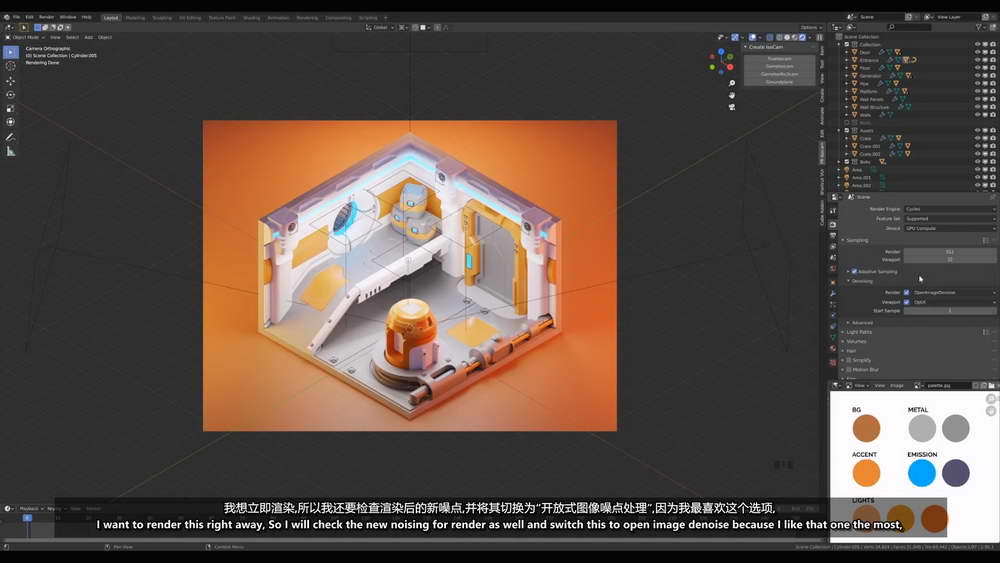Expand the Volumes panel
This screenshot has width=1000, height=563.
click(855, 342)
